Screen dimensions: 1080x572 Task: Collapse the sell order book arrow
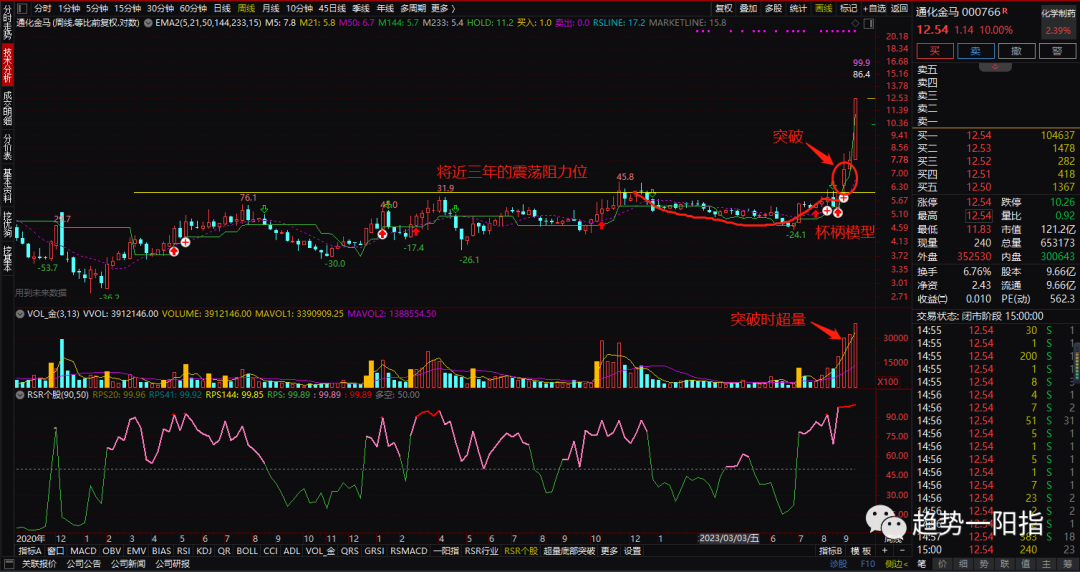995,67
